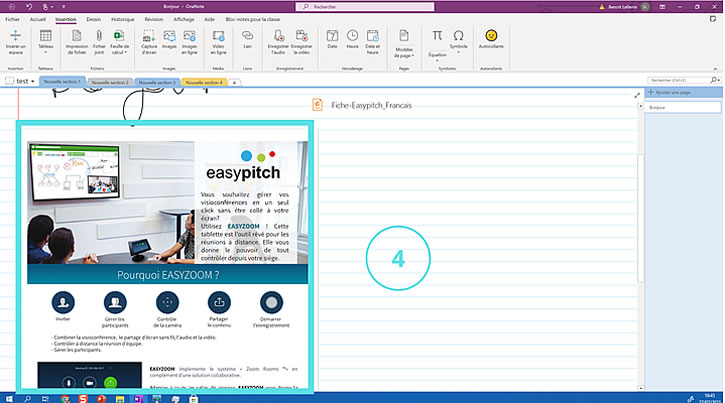The image size is (725, 403).
Task: Click the Back button in title bar
Action: click(x=12, y=6)
